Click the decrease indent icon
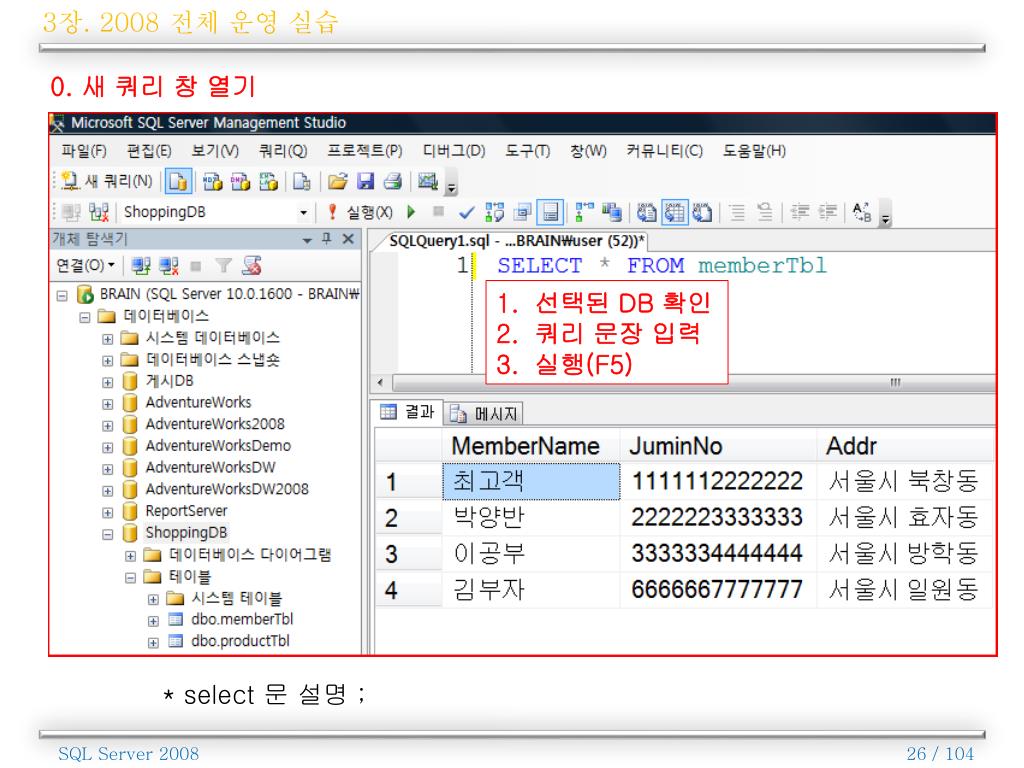 (799, 212)
